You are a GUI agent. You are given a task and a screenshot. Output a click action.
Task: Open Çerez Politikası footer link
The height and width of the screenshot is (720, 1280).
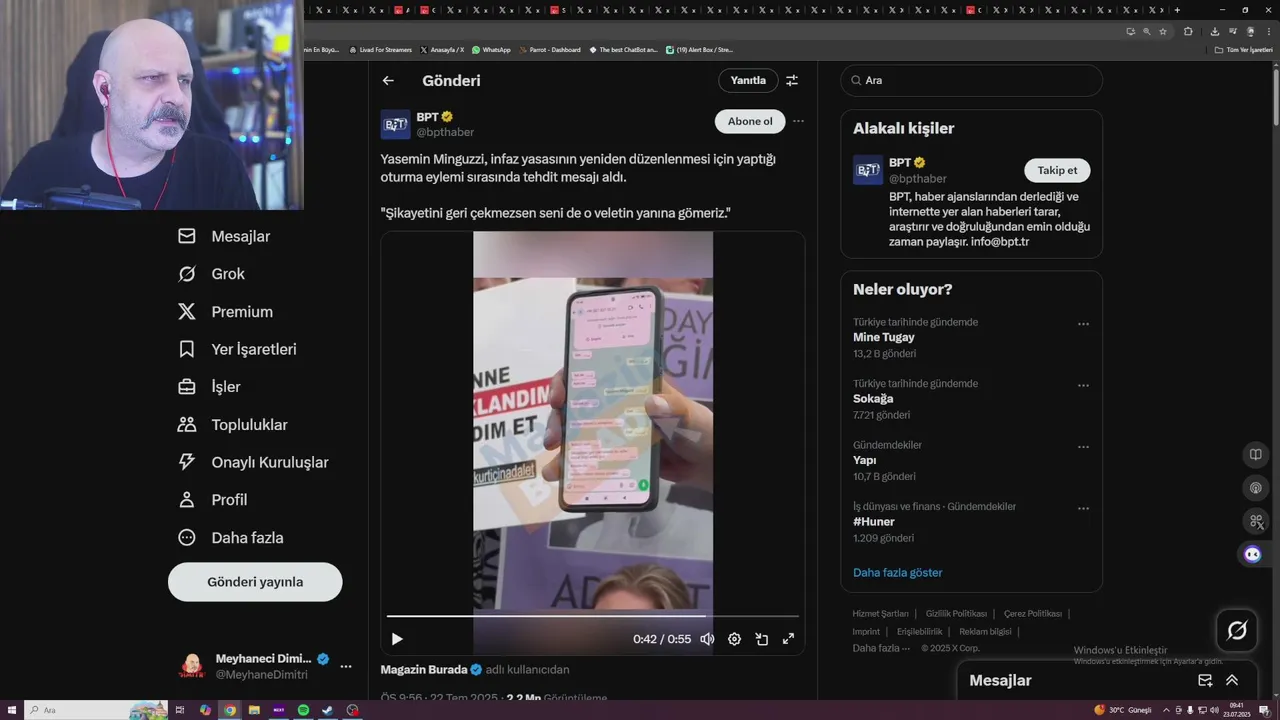[1033, 614]
